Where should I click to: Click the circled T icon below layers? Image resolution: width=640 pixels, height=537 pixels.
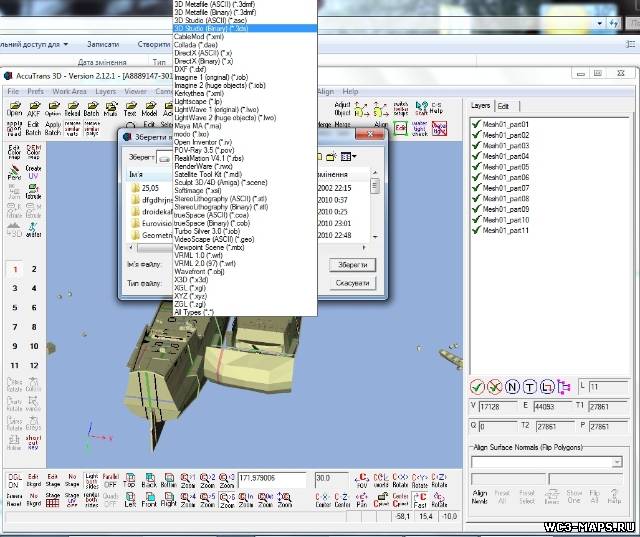(530, 386)
